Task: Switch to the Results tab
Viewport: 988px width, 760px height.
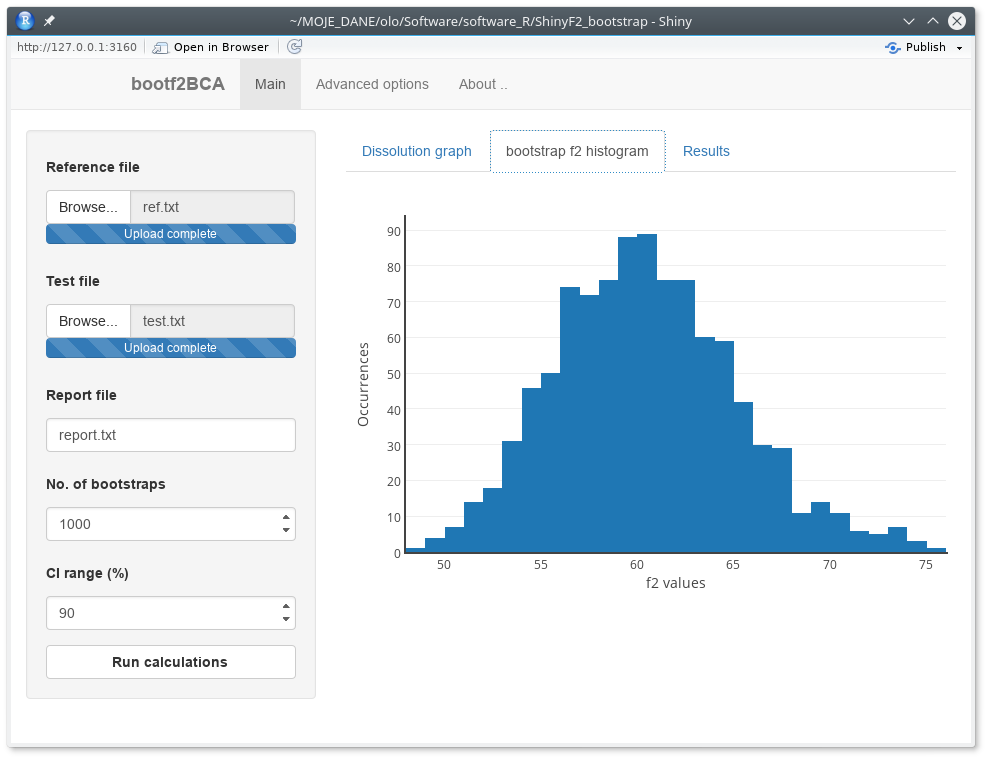Action: click(706, 151)
